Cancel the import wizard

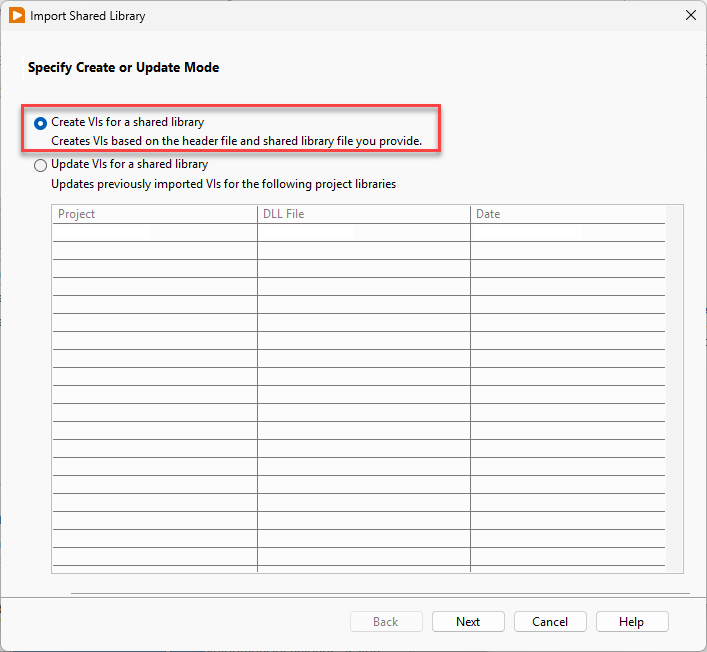[x=550, y=622]
